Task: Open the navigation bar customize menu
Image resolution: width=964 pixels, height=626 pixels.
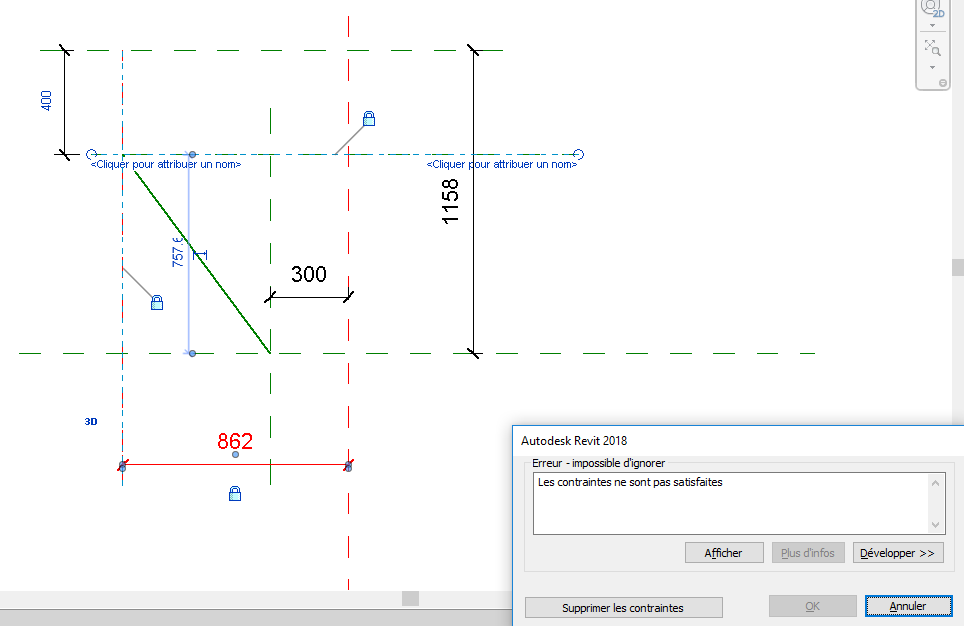Action: click(x=942, y=83)
